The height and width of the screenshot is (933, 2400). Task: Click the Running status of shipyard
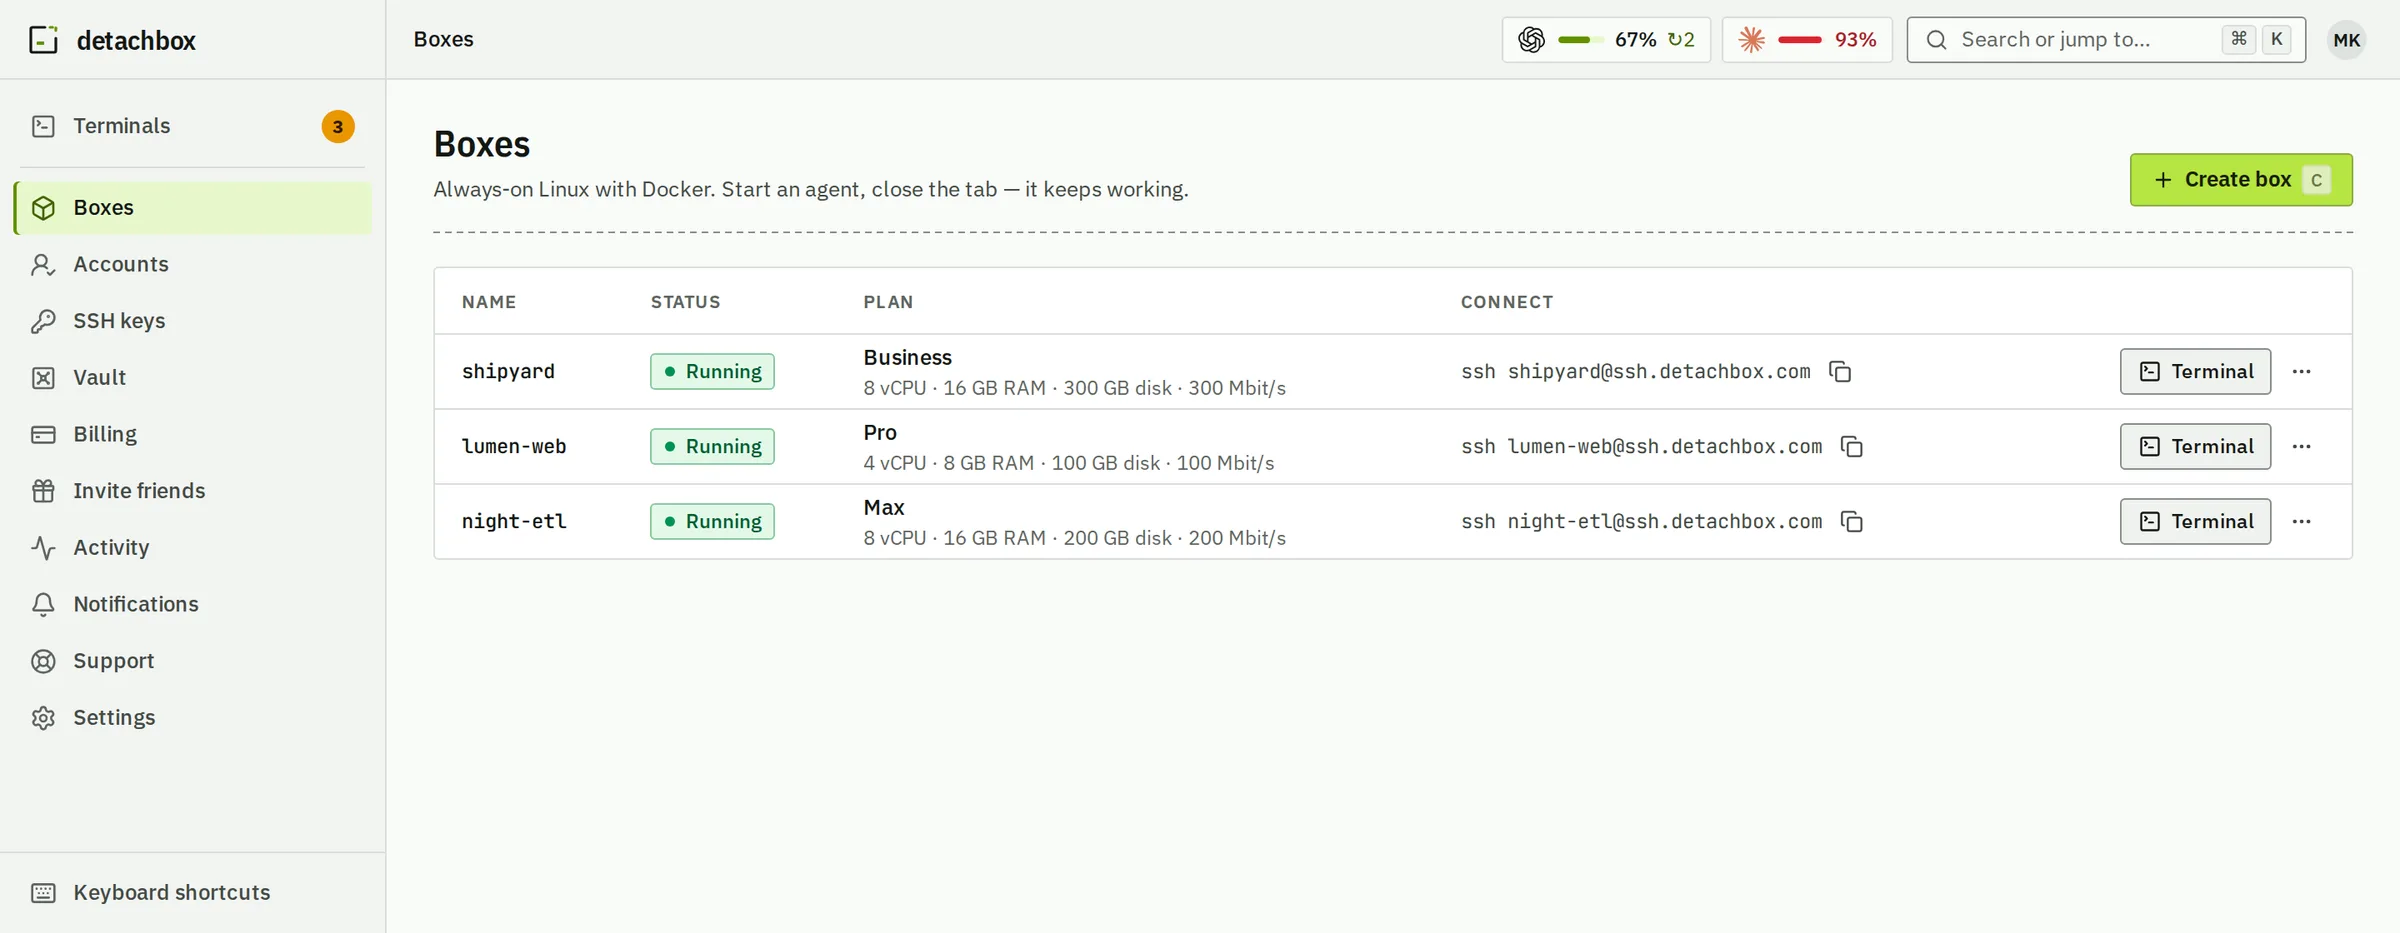click(x=712, y=371)
